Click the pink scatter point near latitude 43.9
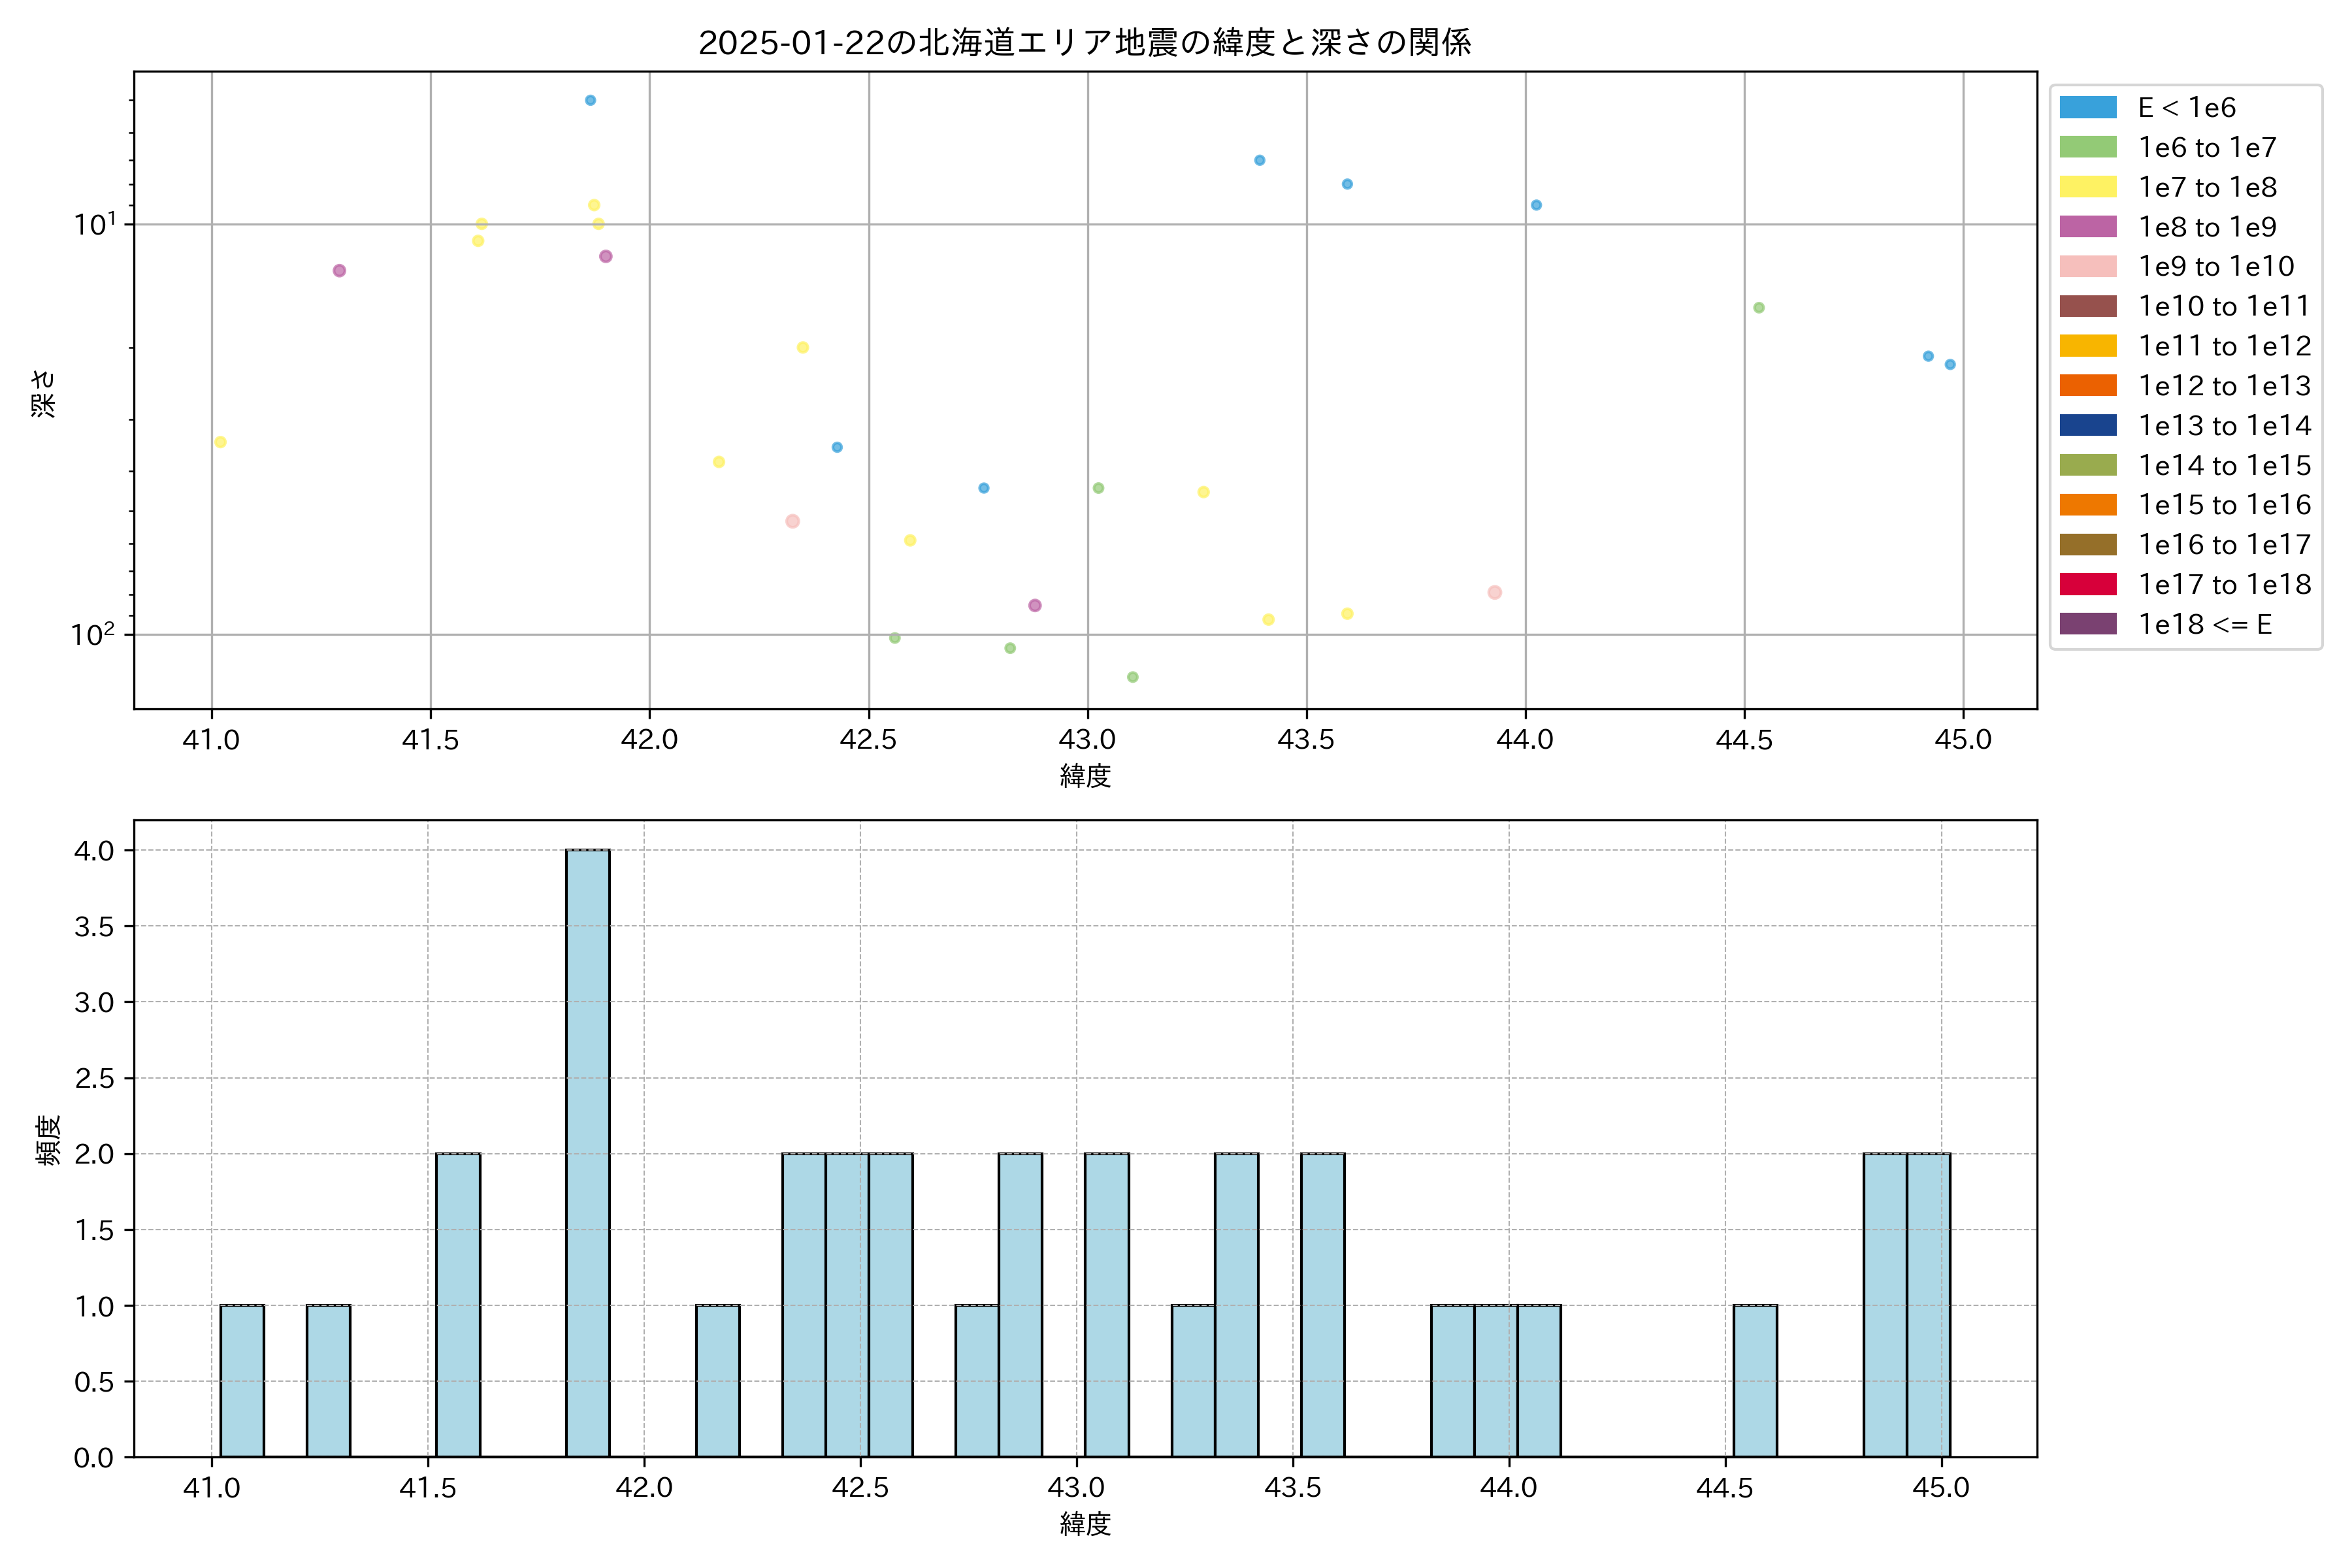The height and width of the screenshot is (1568, 2352). coord(1494,592)
